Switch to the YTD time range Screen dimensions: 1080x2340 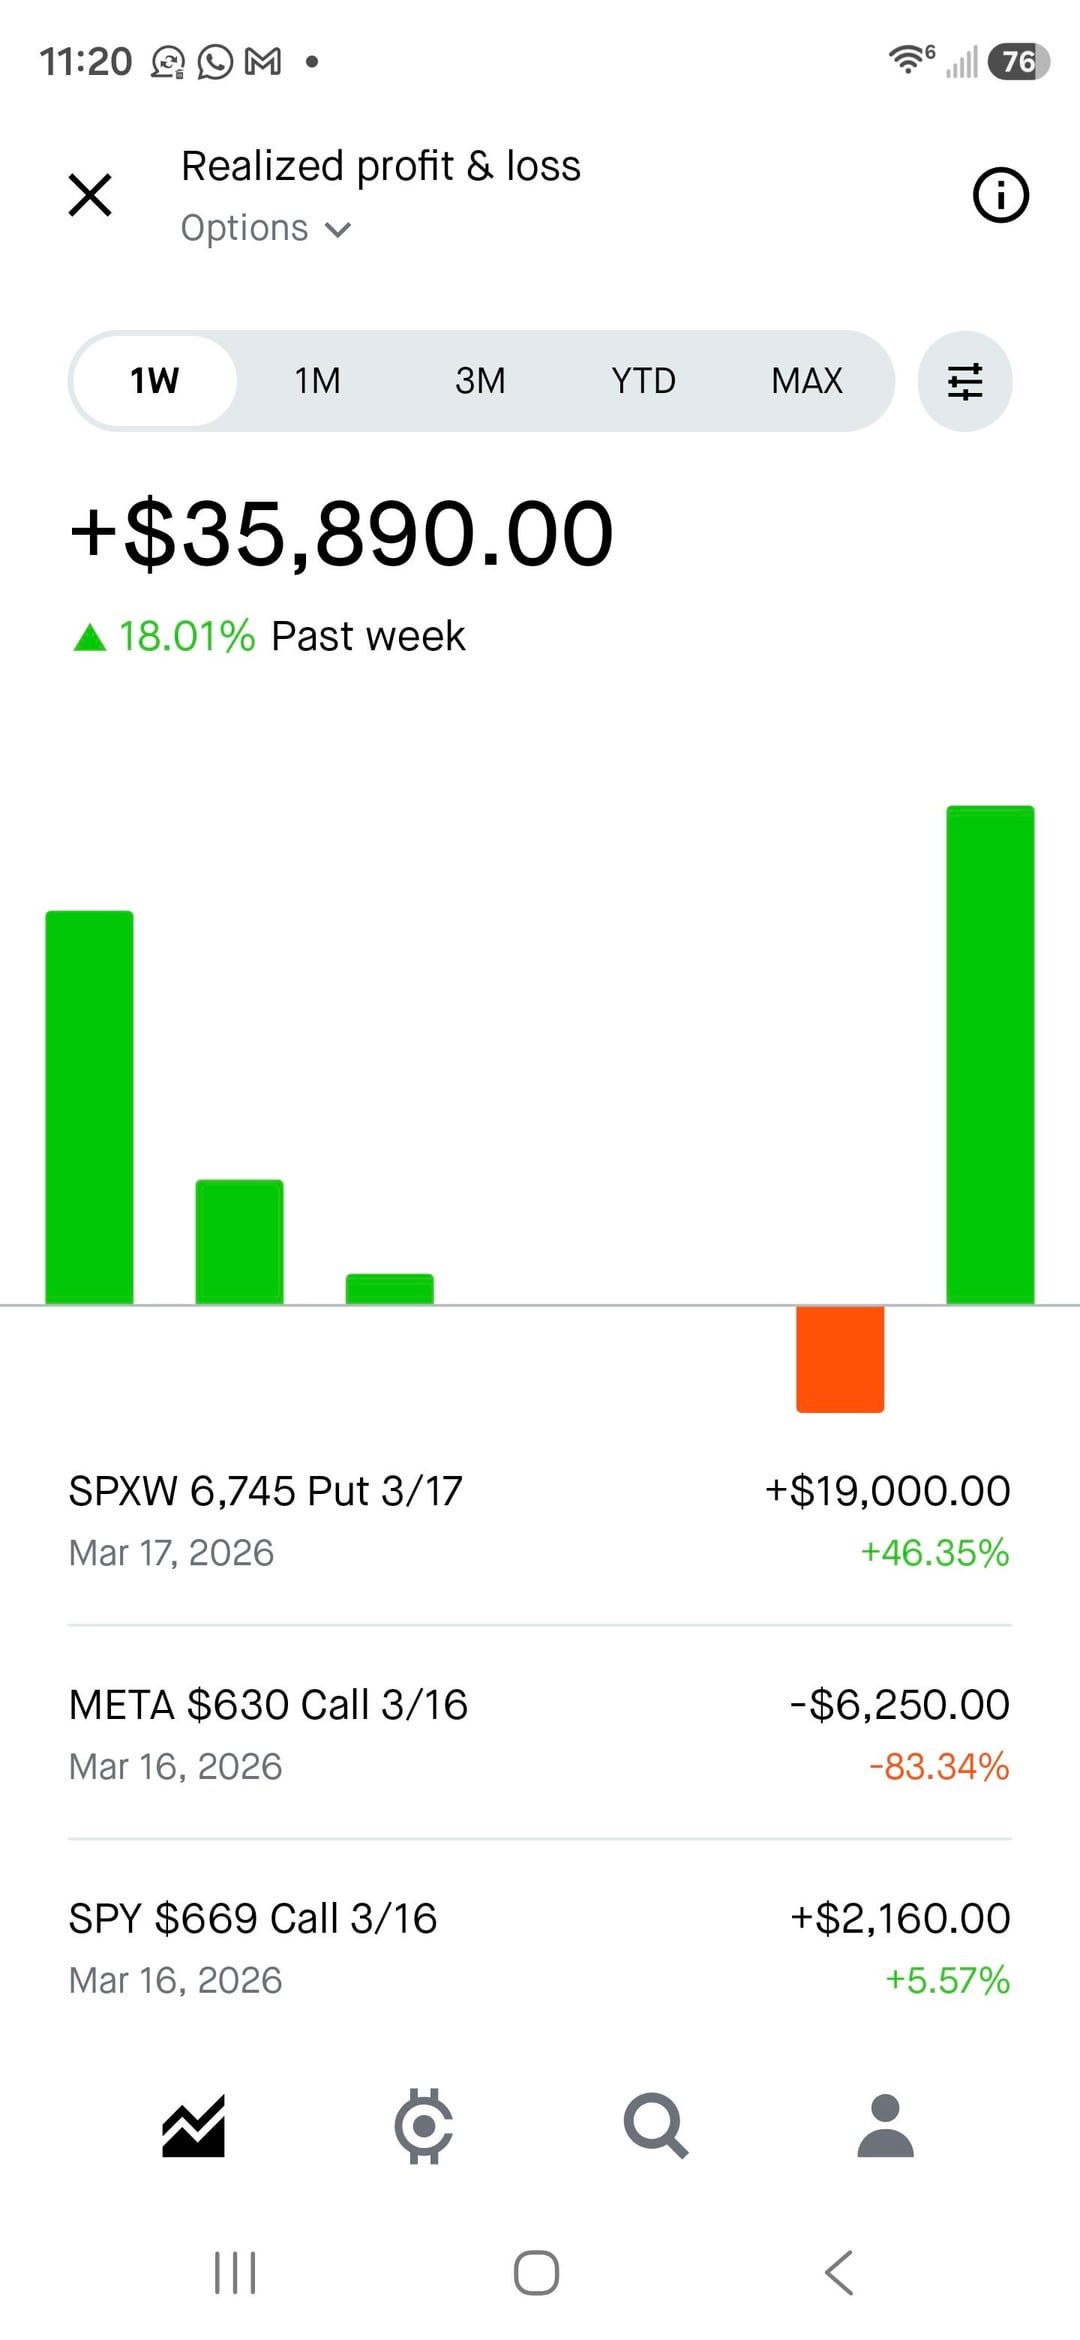(x=643, y=381)
